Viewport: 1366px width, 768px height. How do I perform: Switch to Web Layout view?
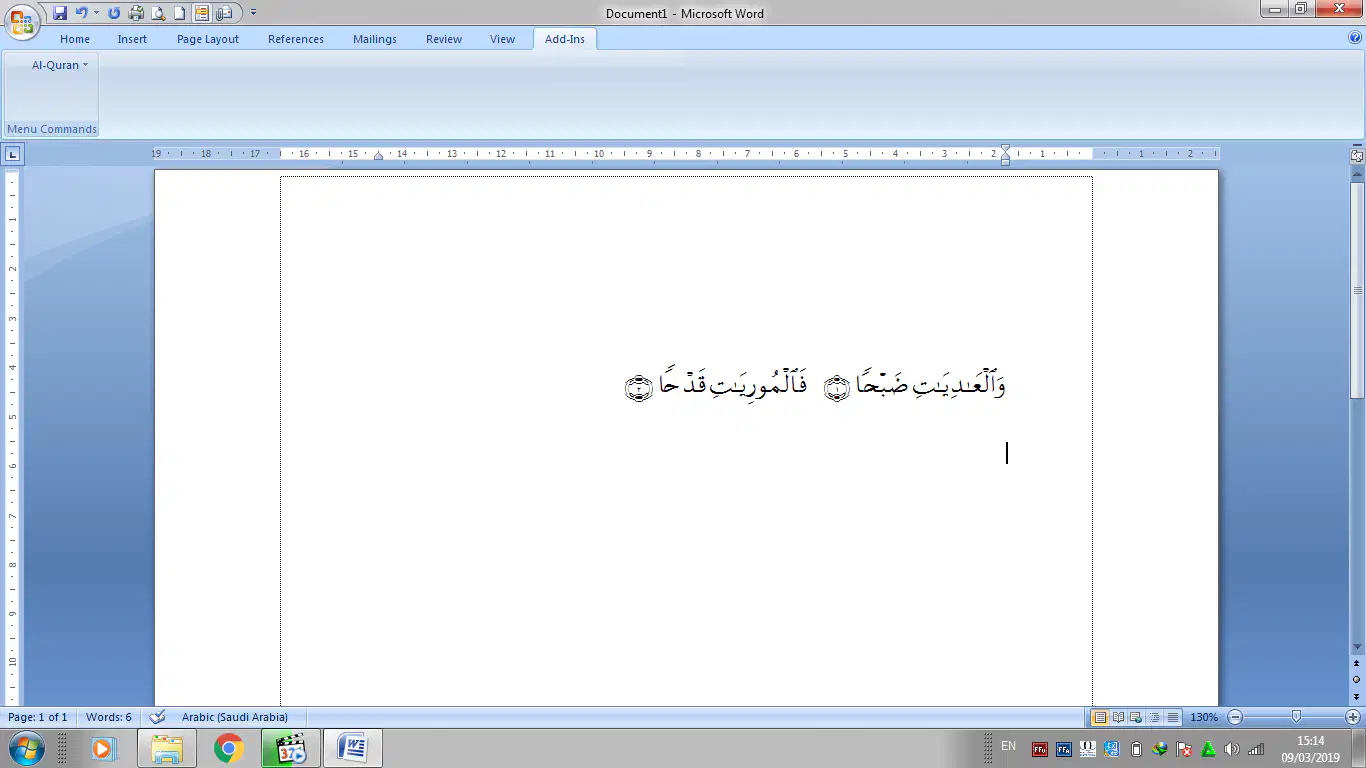[1136, 717]
